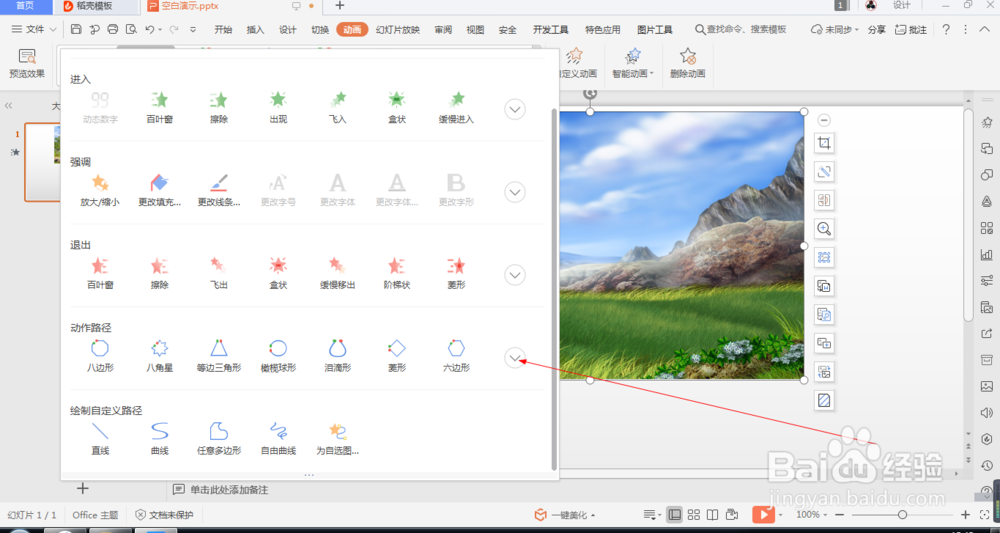Screen dimensions: 1000x533
Task: Open the 文件 menu dropdown
Action: (x=34, y=29)
